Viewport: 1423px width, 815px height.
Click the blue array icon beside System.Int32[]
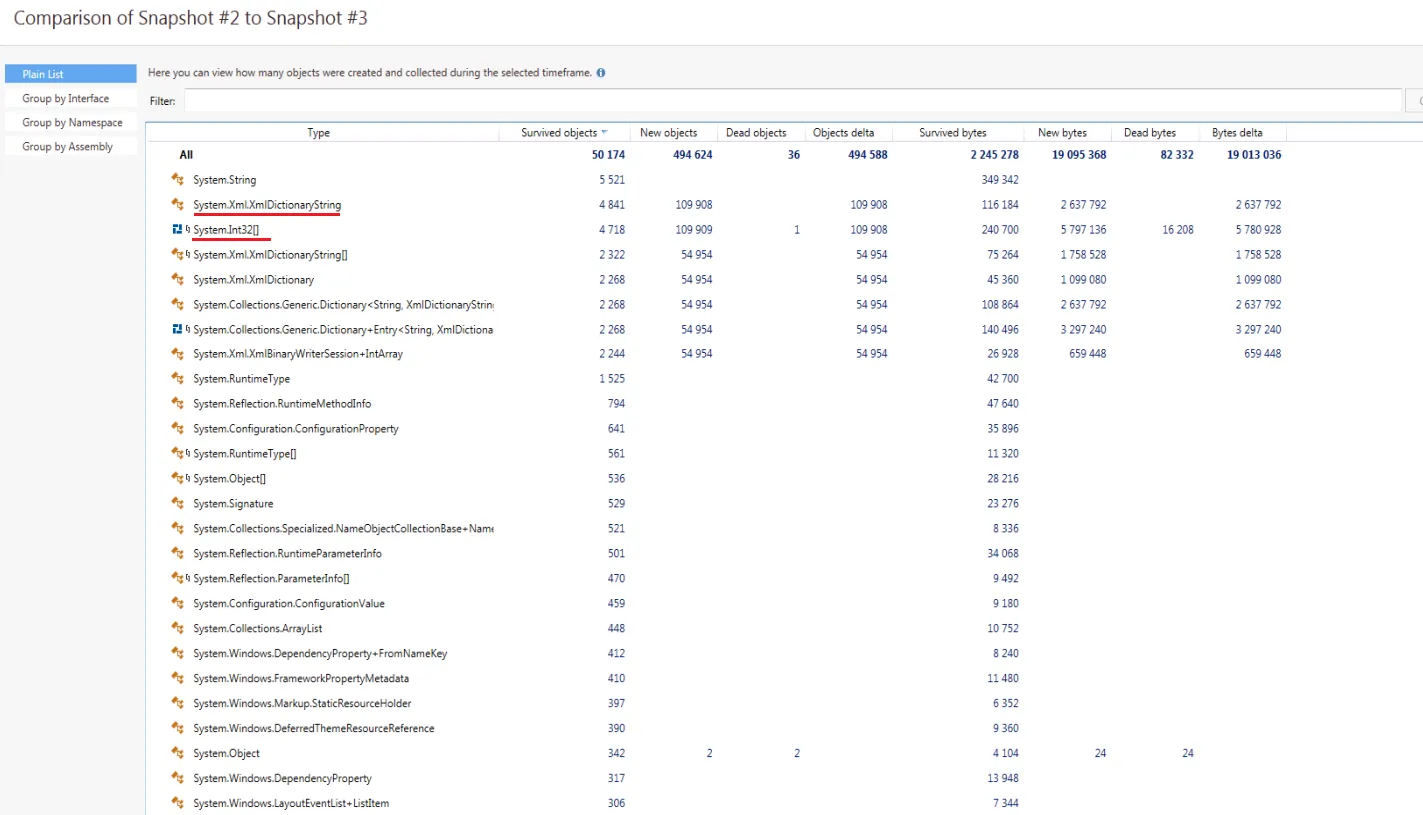coord(178,230)
